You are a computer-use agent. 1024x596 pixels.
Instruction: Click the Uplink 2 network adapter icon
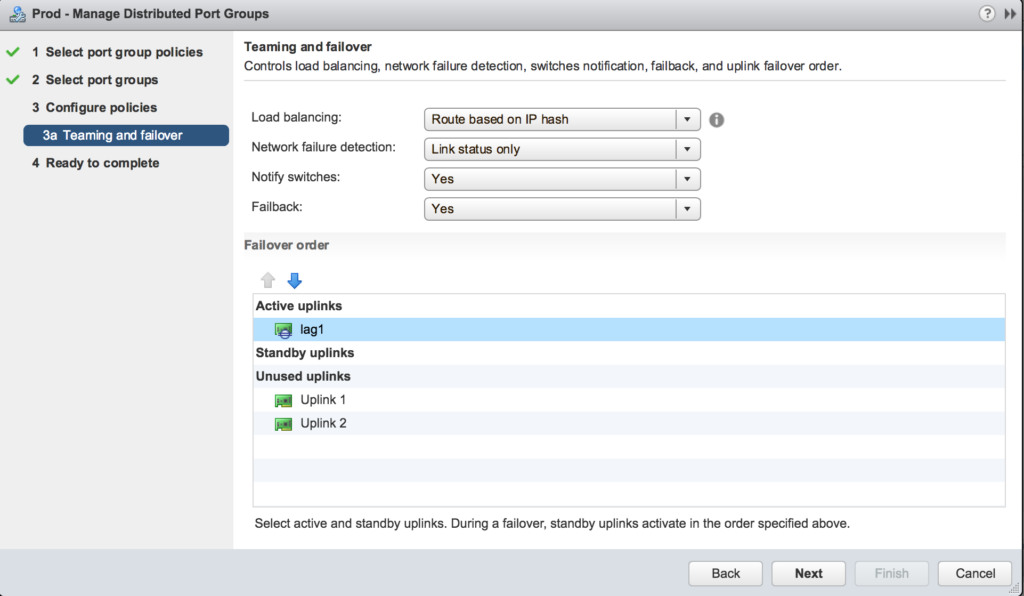tap(283, 424)
